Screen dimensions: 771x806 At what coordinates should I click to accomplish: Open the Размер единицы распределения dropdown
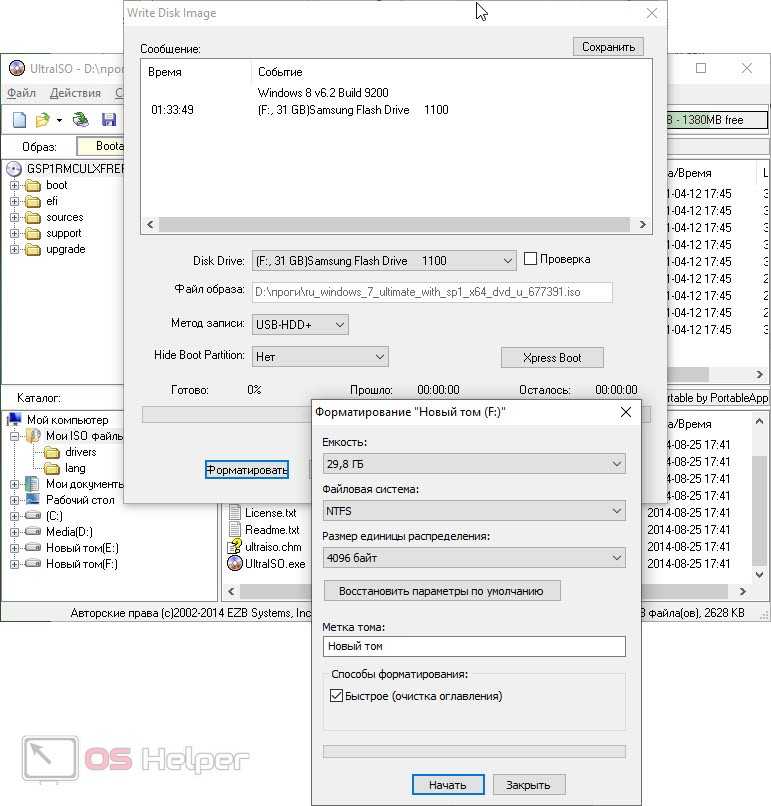474,558
